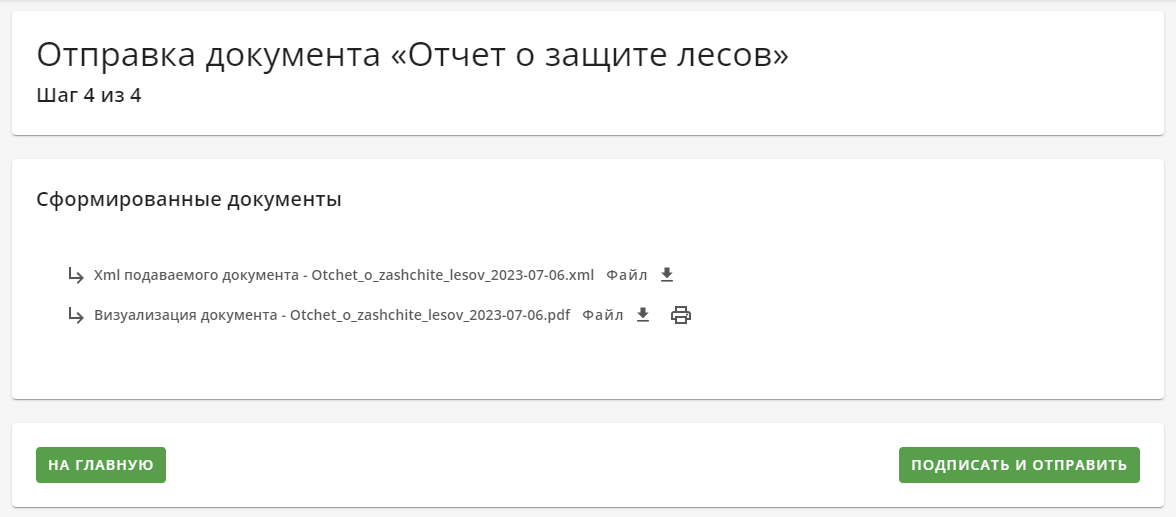Screen dimensions: 1176x517
Task: Click the Файл label in the pdf row
Action: point(602,315)
